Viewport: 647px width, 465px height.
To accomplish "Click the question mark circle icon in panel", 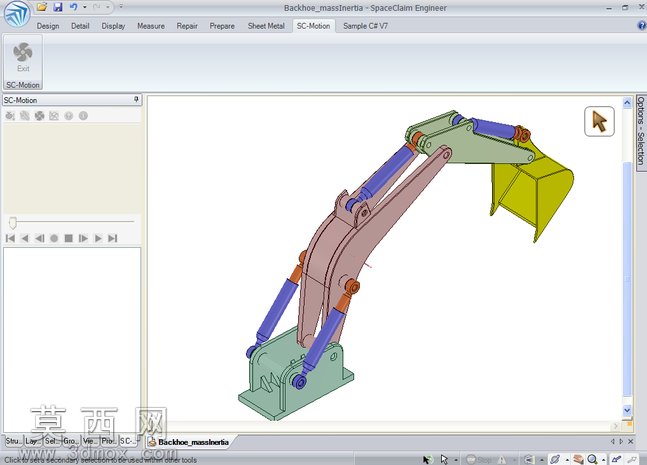I will (x=68, y=116).
